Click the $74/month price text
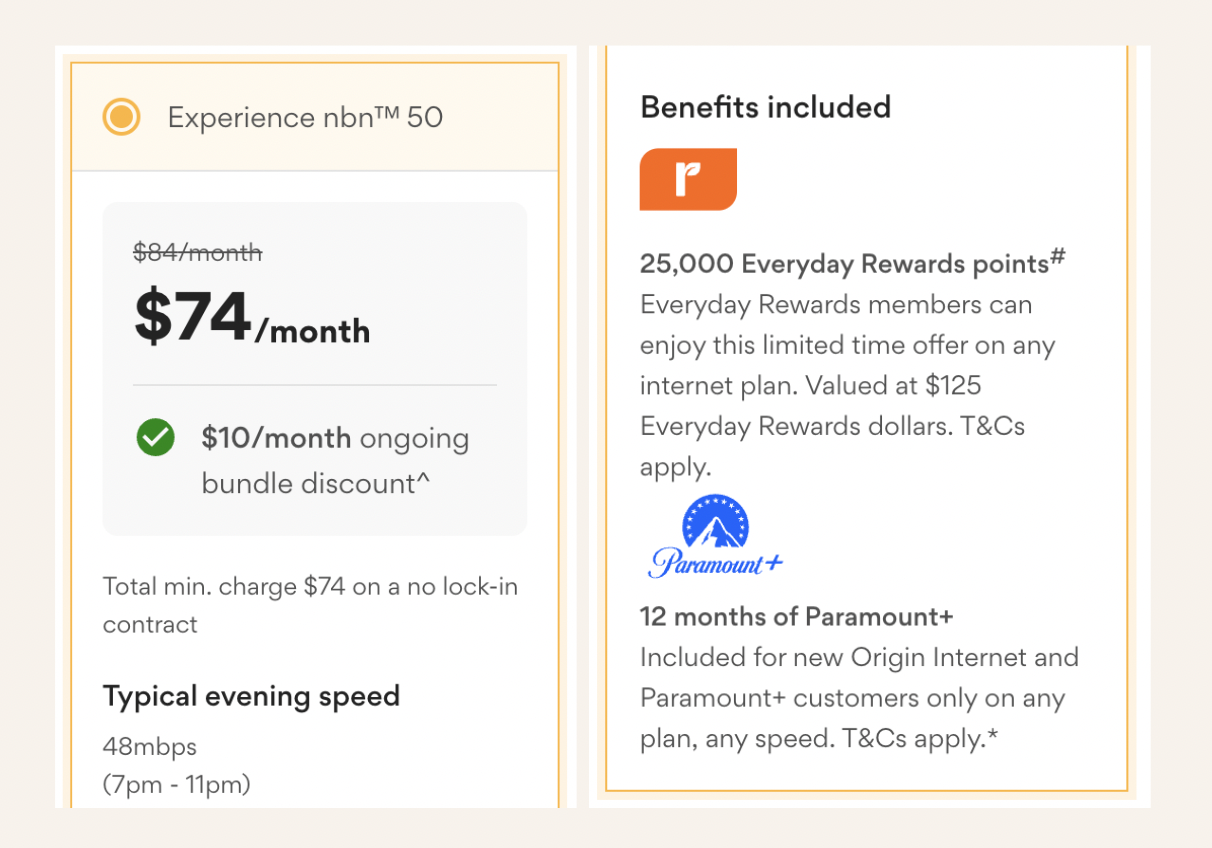This screenshot has height=848, width=1212. [x=252, y=318]
